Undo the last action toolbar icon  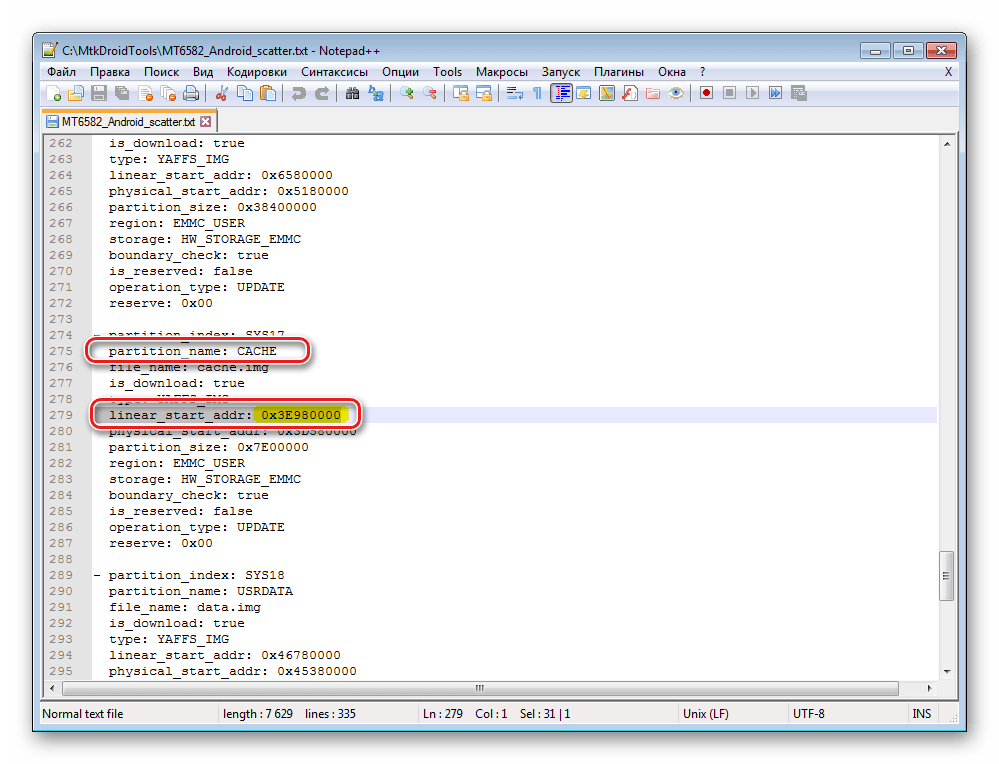[298, 94]
